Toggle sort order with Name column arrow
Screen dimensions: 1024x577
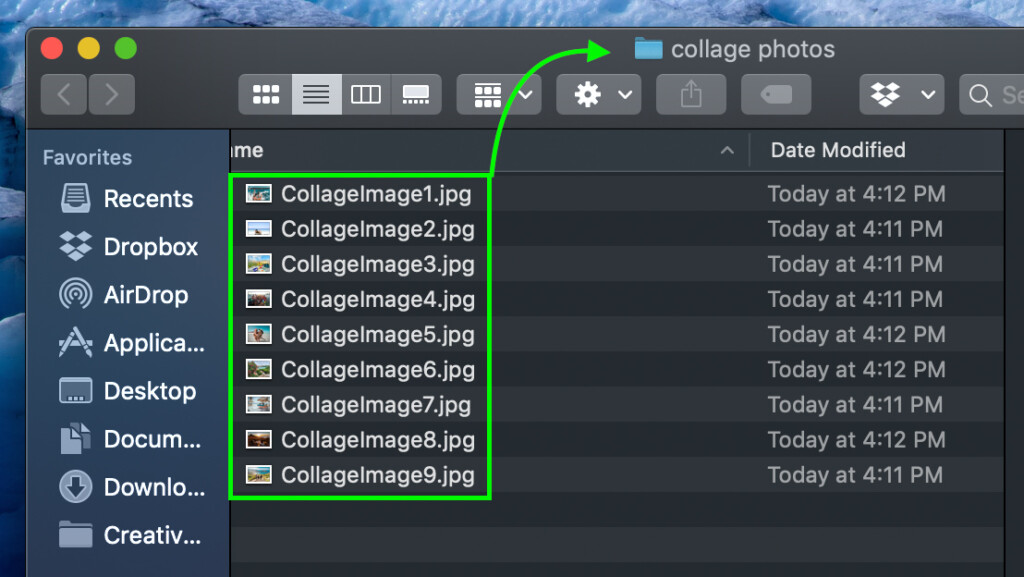click(x=727, y=151)
